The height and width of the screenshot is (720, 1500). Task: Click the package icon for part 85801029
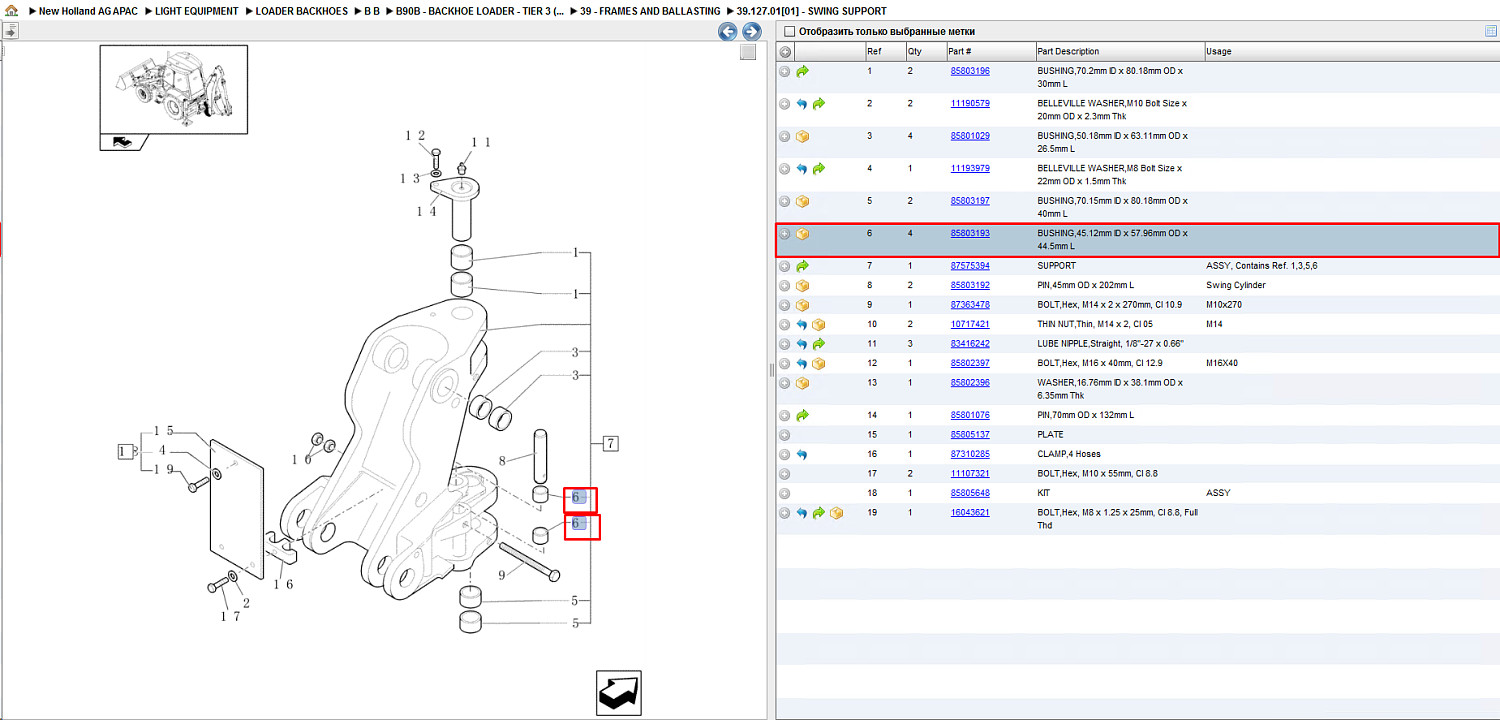(x=802, y=136)
